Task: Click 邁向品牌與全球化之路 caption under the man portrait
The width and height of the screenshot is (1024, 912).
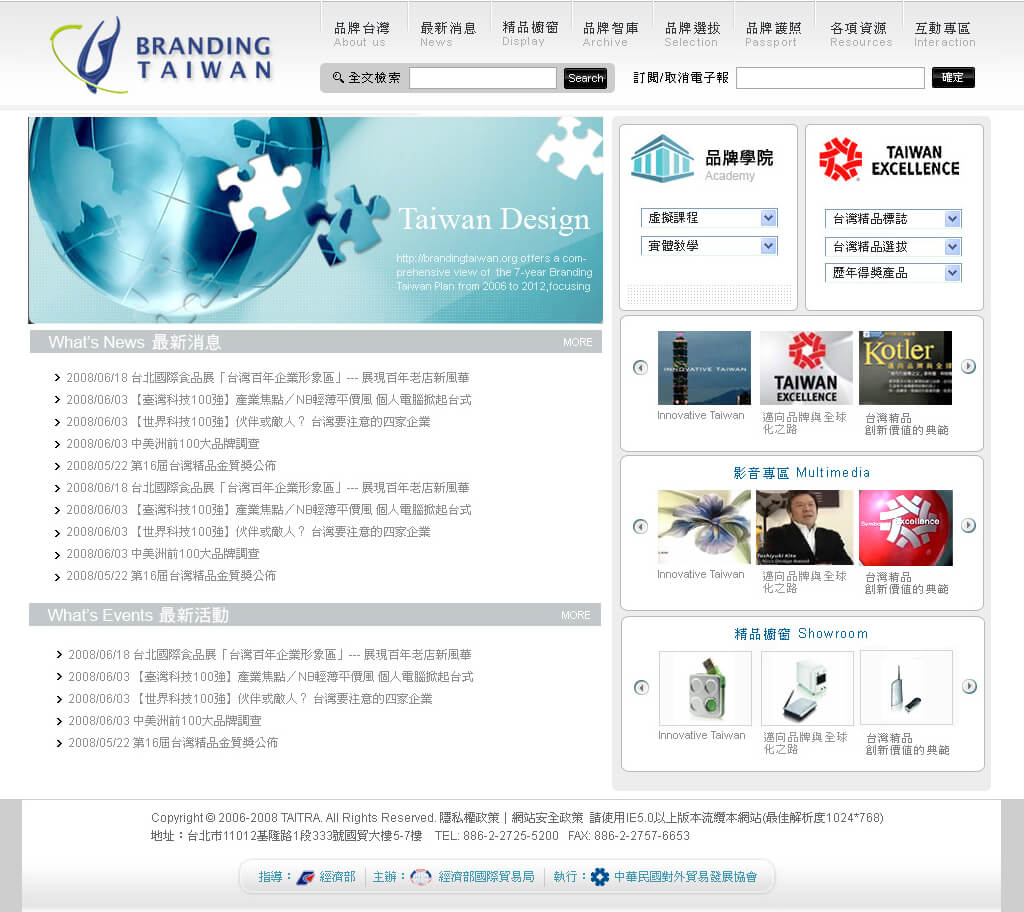Action: (805, 582)
